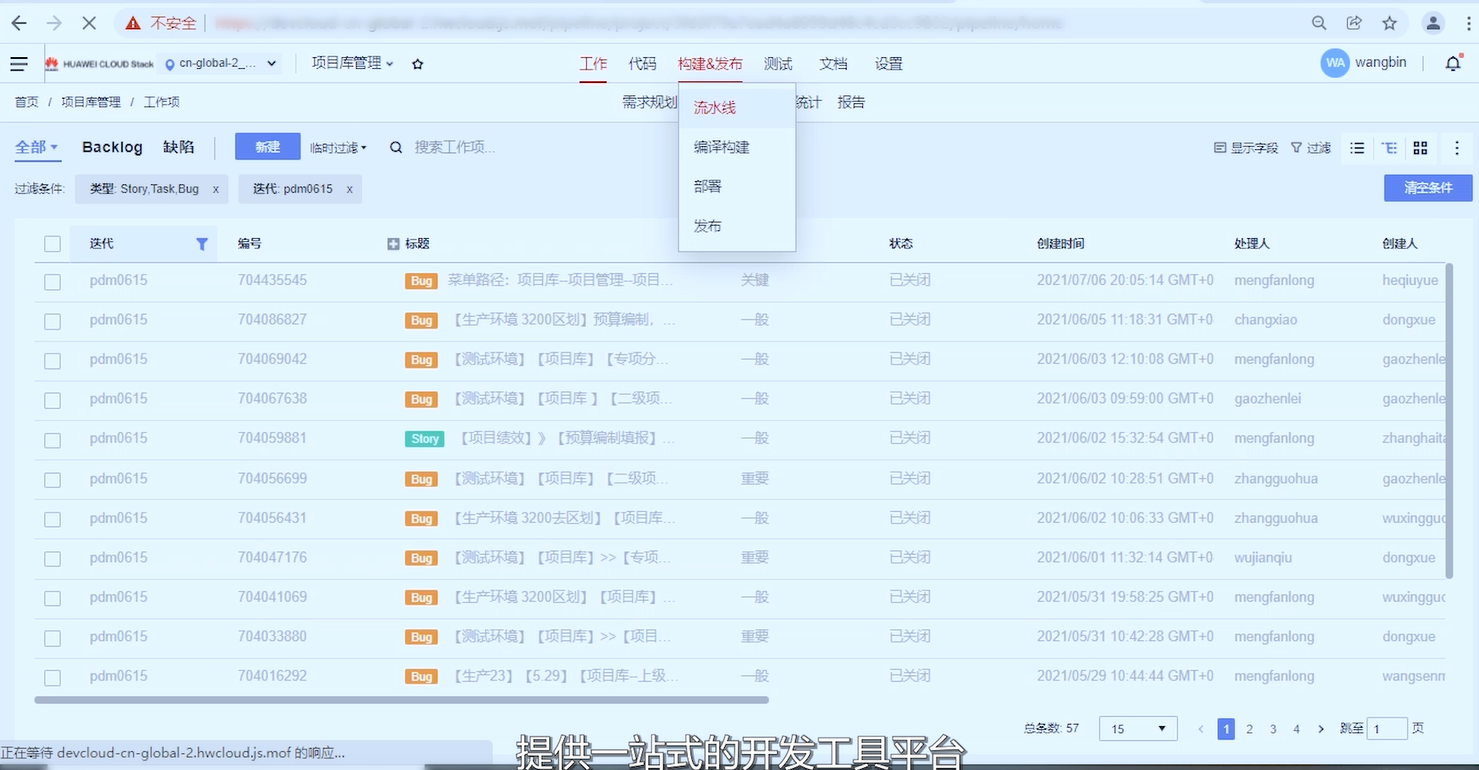Switch to the 代码 top tab

coord(643,63)
